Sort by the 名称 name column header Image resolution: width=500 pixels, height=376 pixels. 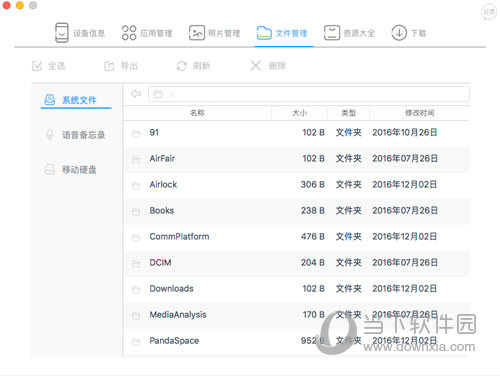click(x=197, y=113)
